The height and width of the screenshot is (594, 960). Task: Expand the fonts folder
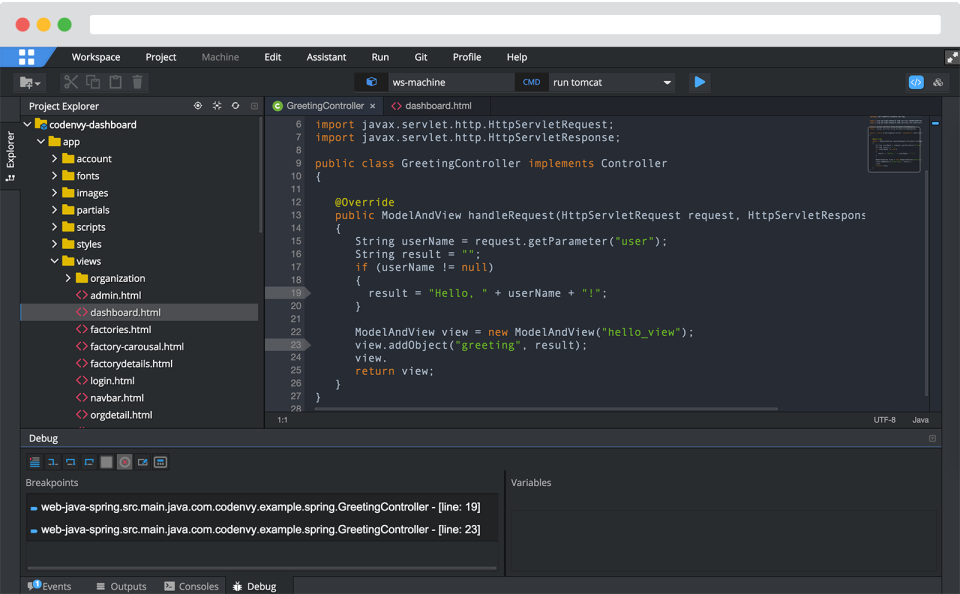pos(54,176)
